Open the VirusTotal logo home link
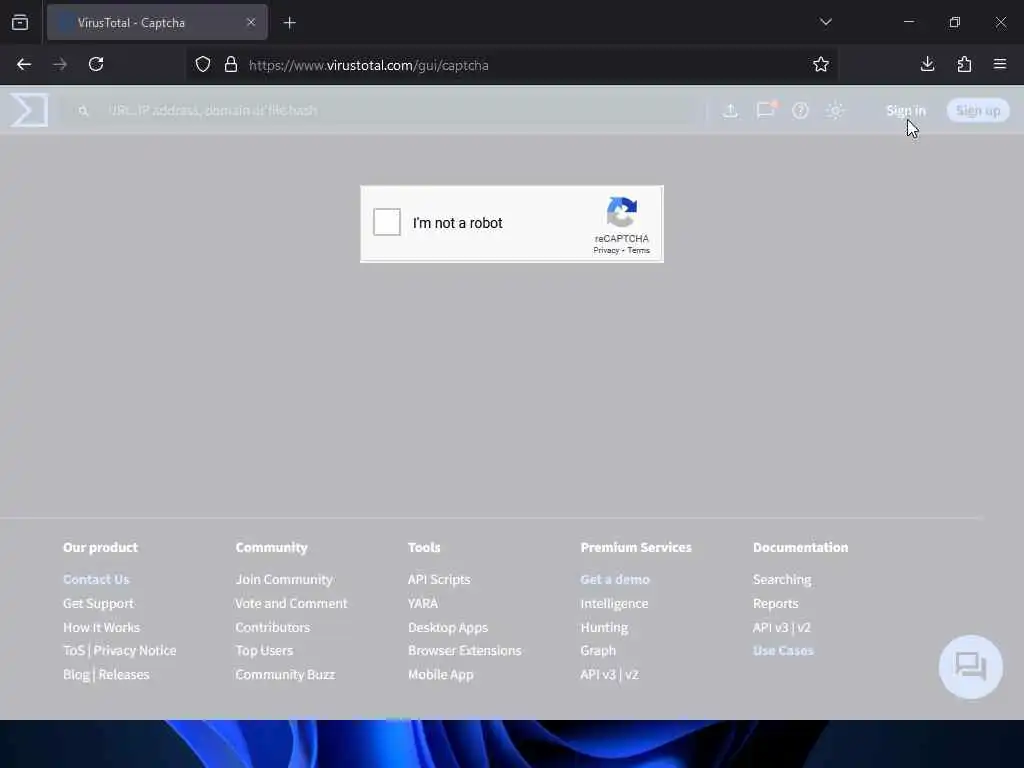The height and width of the screenshot is (768, 1024). click(x=29, y=110)
